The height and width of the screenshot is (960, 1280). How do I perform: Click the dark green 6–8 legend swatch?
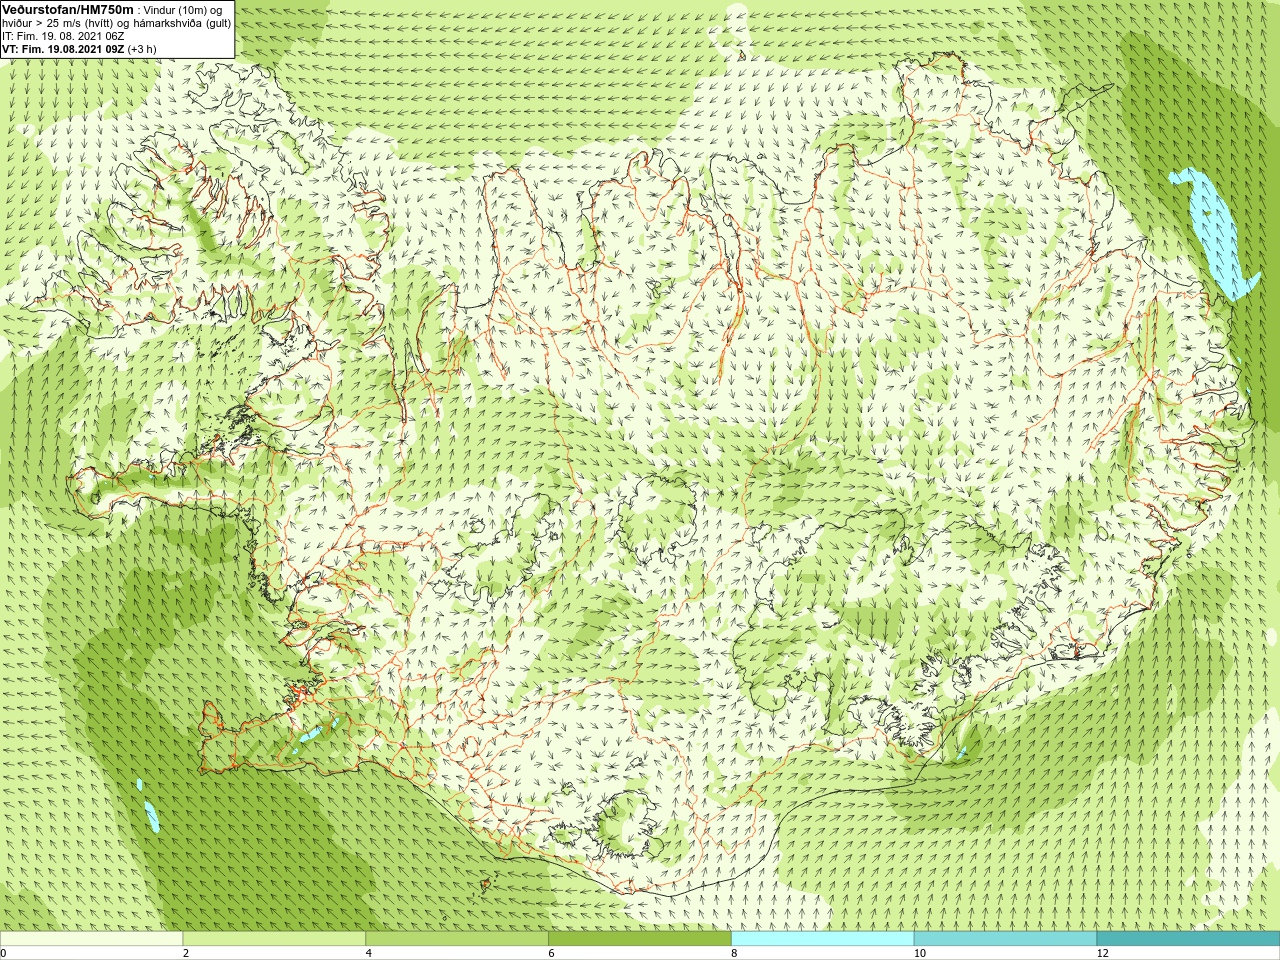click(640, 939)
